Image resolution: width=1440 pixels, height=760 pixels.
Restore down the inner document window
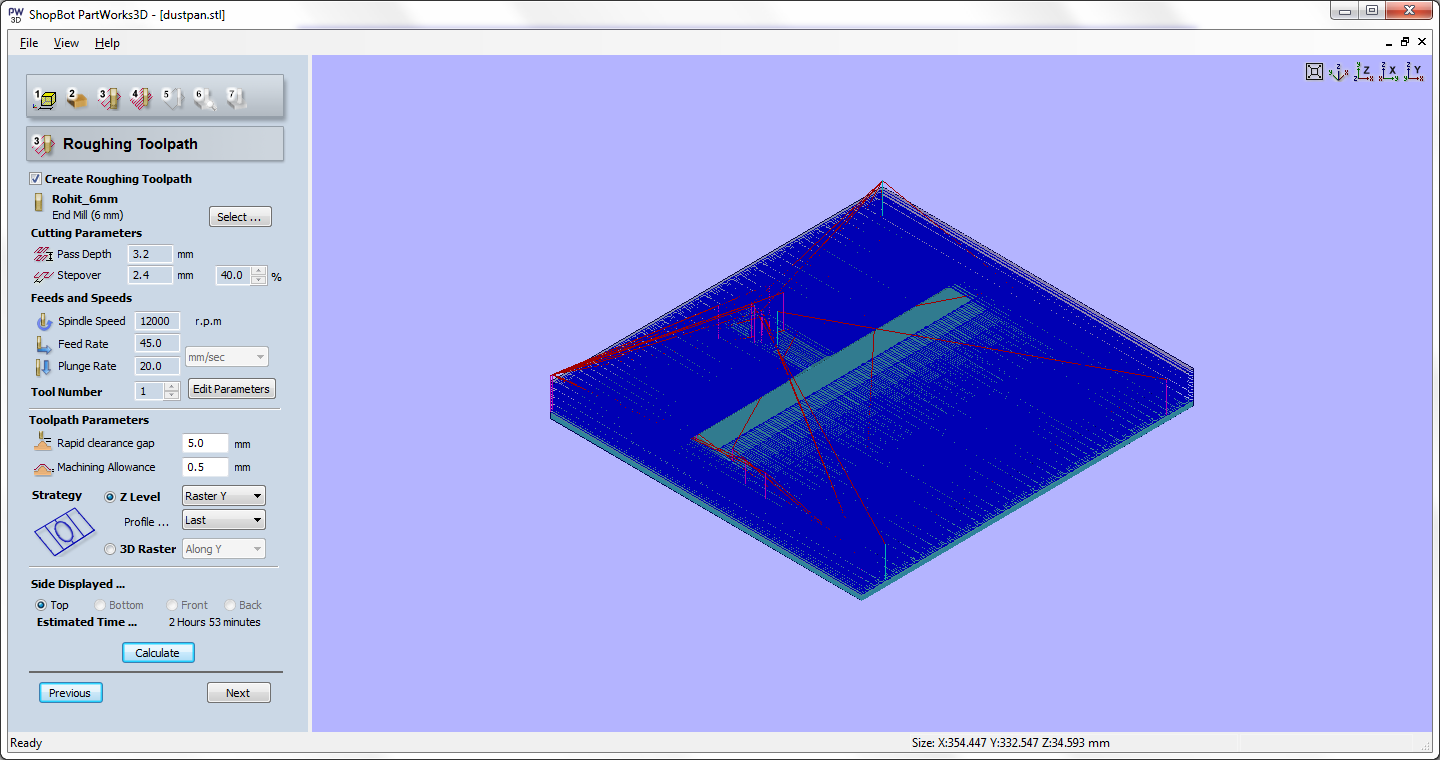tap(1405, 43)
